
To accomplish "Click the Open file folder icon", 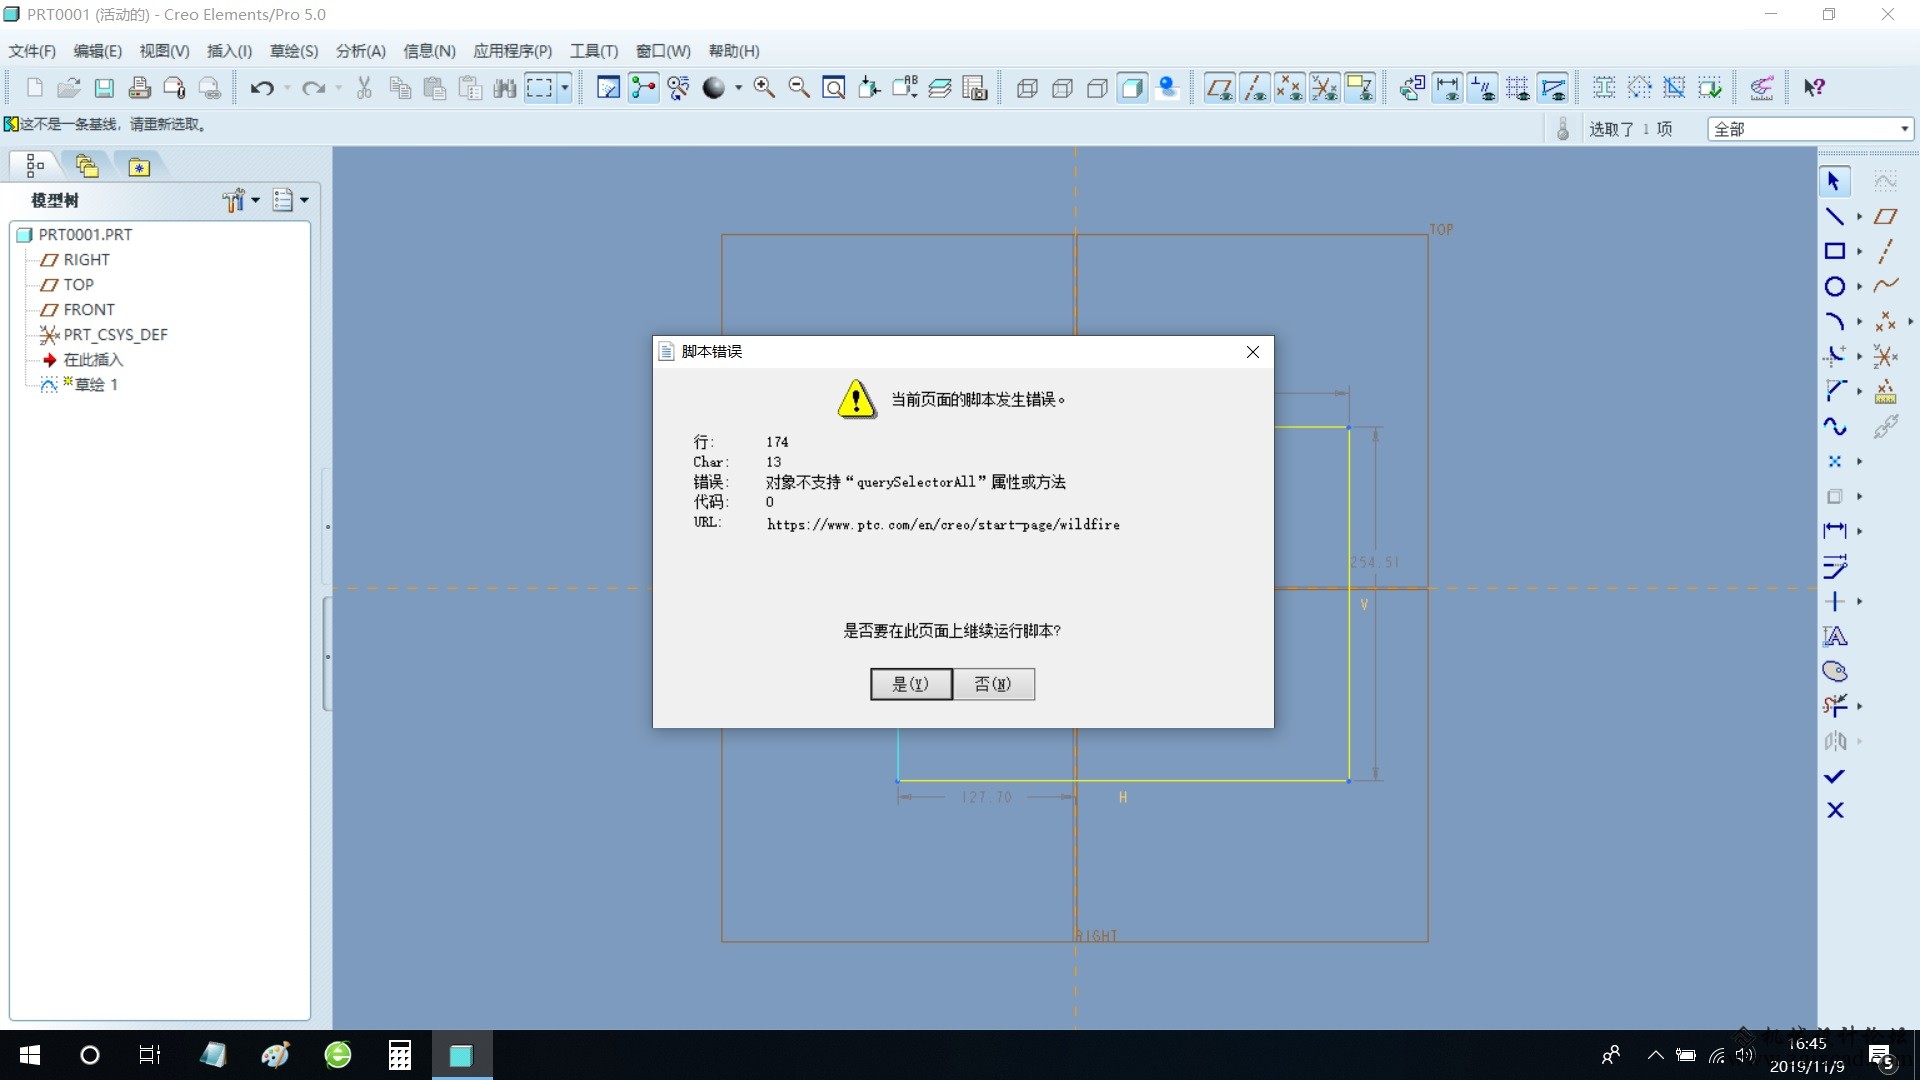I will point(69,88).
